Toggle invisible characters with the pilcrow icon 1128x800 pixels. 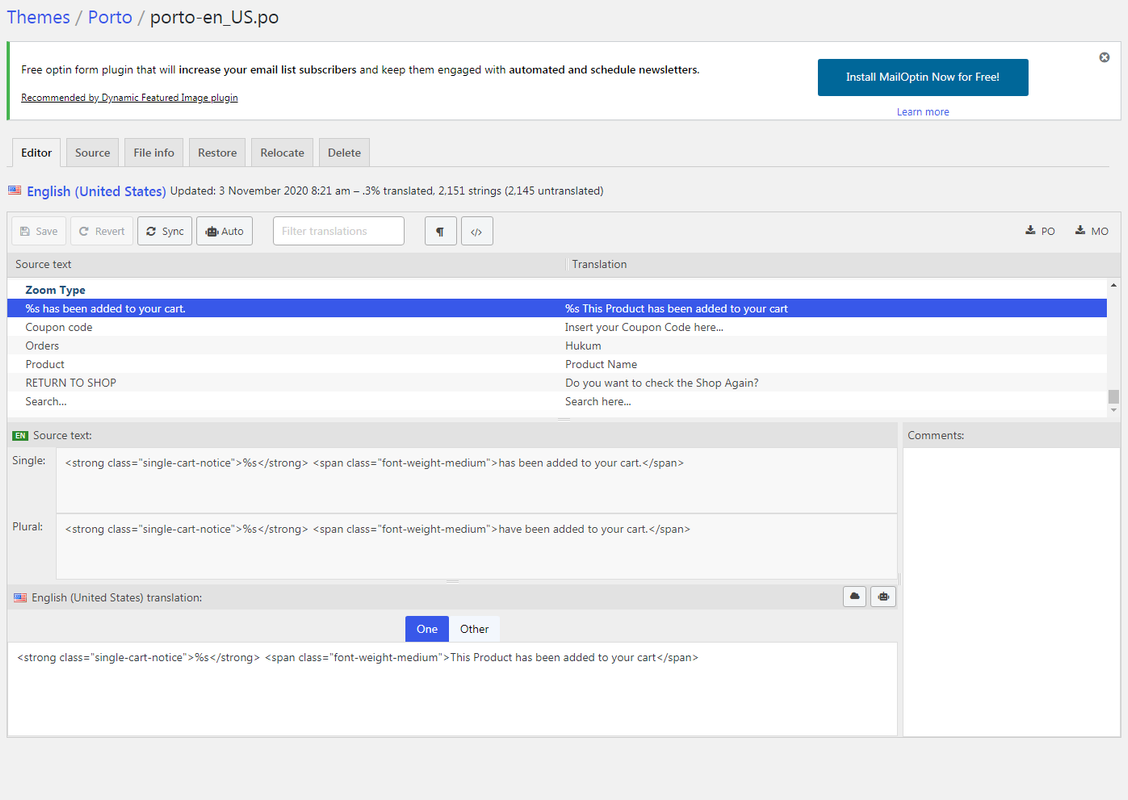click(x=440, y=231)
